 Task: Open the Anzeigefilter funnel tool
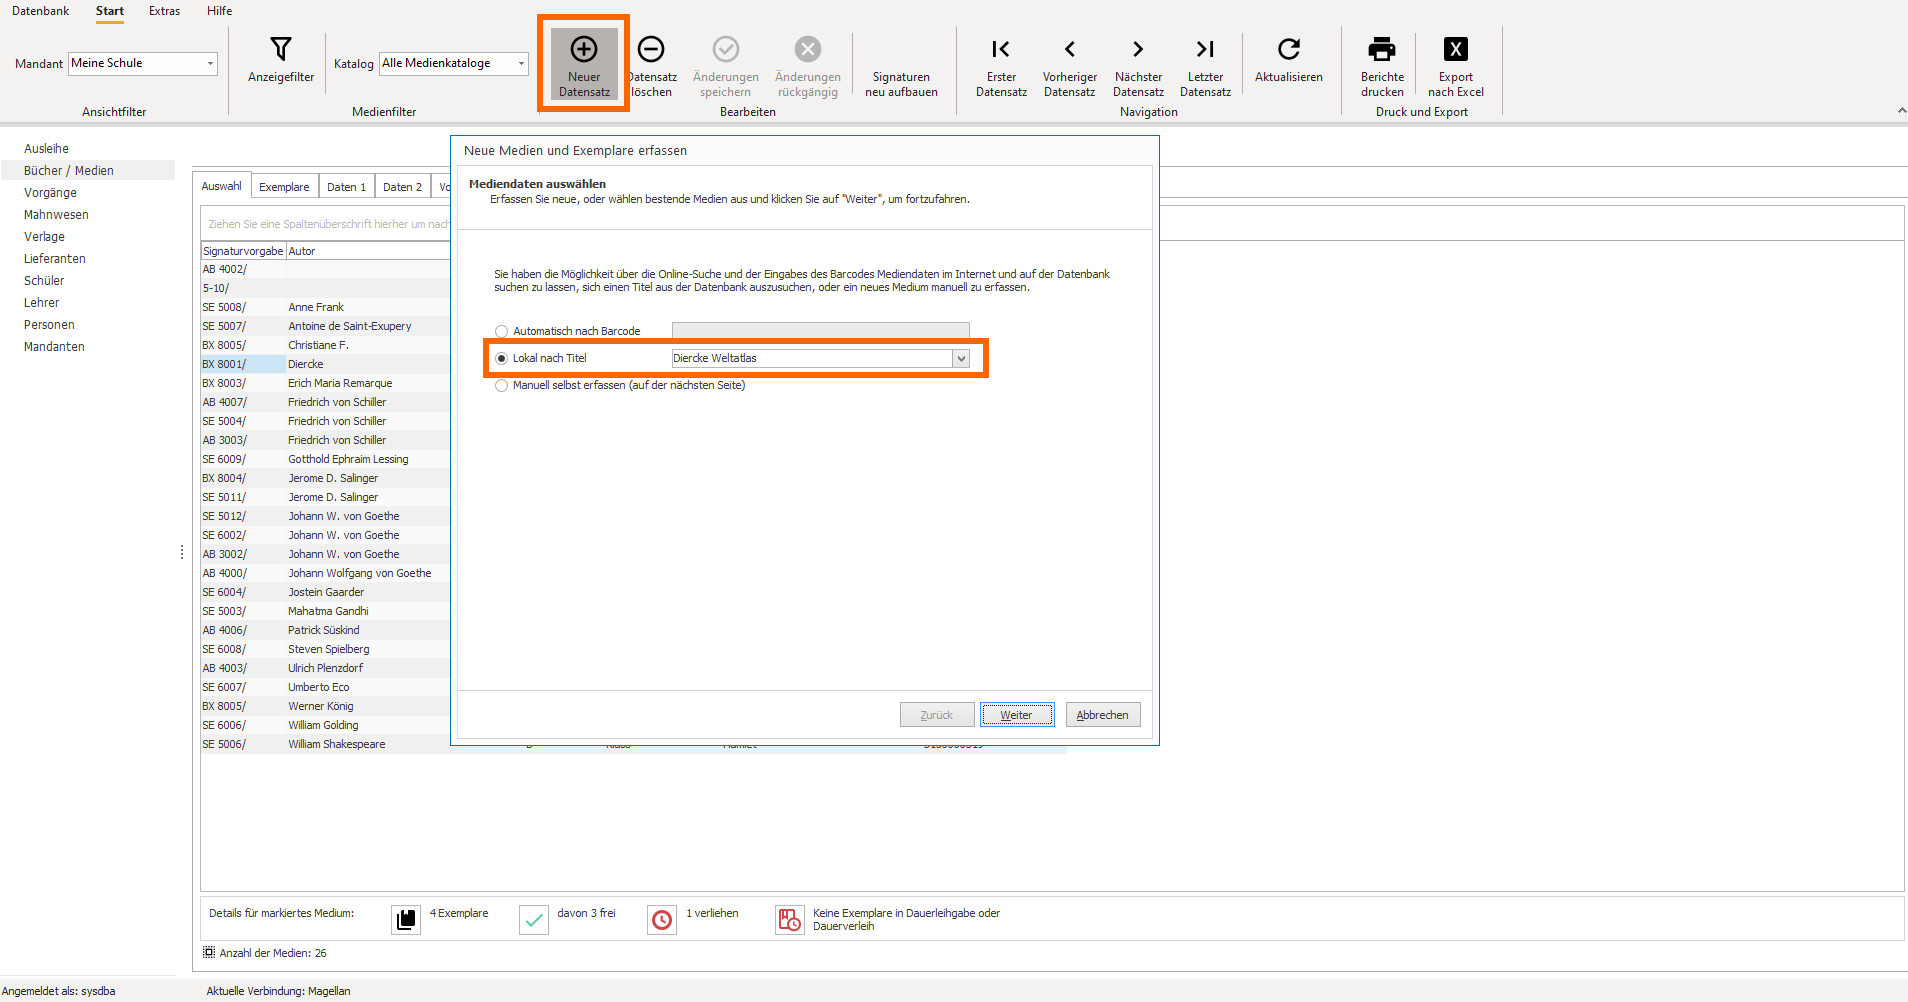281,60
